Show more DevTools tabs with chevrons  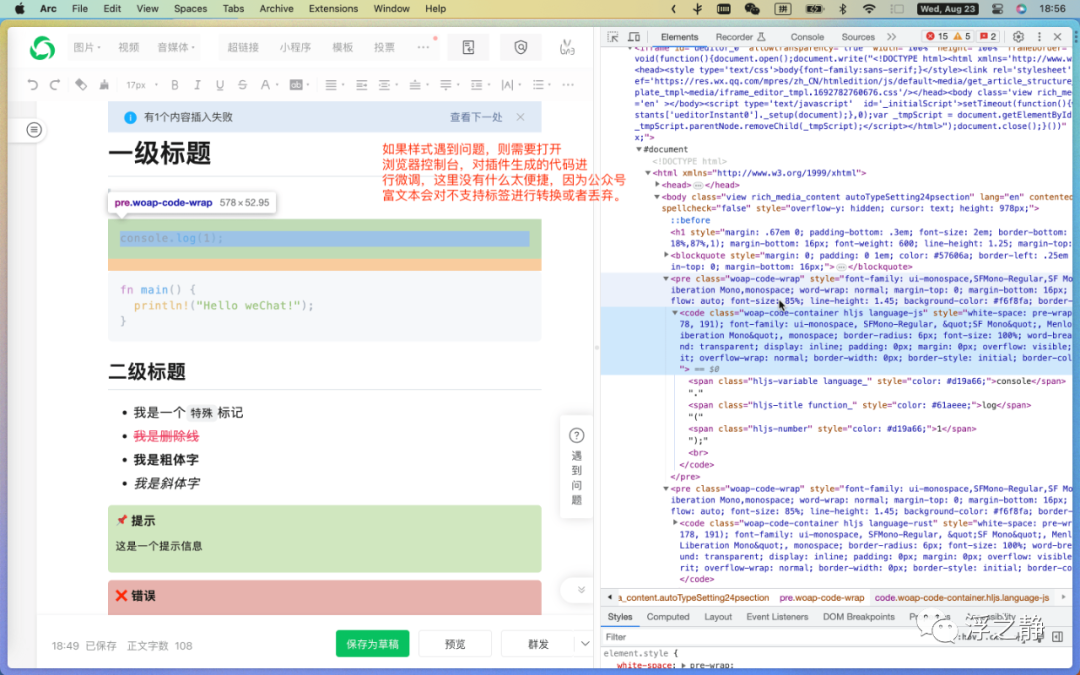[891, 37]
